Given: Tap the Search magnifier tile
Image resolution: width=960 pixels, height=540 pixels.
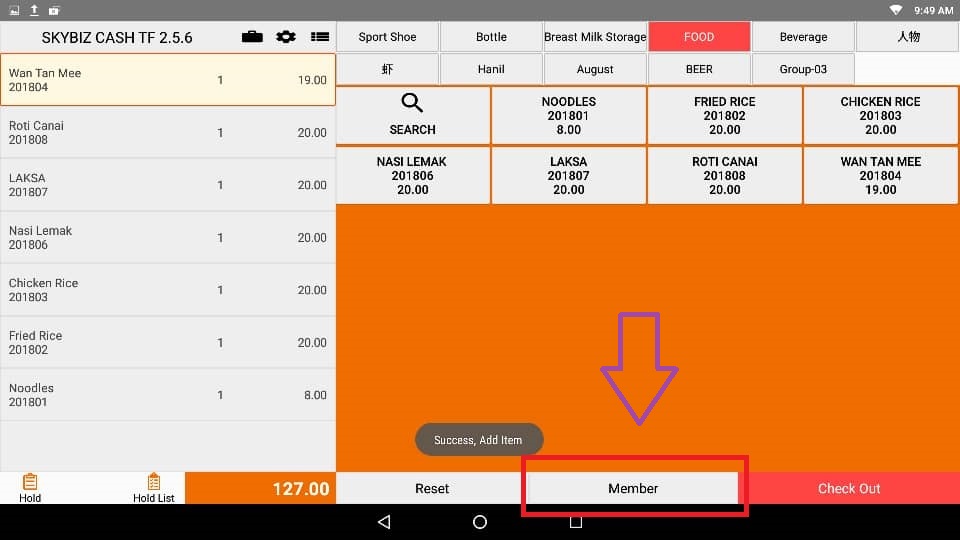Looking at the screenshot, I should point(413,115).
